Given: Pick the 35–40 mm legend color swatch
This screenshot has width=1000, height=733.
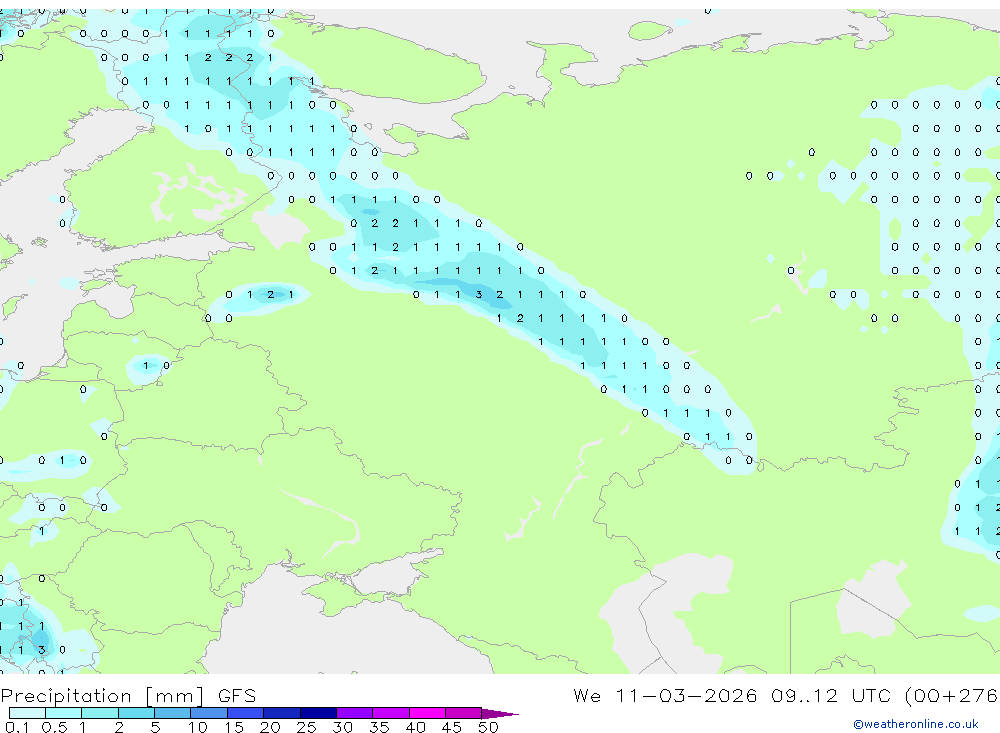Looking at the screenshot, I should pyautogui.click(x=390, y=713).
